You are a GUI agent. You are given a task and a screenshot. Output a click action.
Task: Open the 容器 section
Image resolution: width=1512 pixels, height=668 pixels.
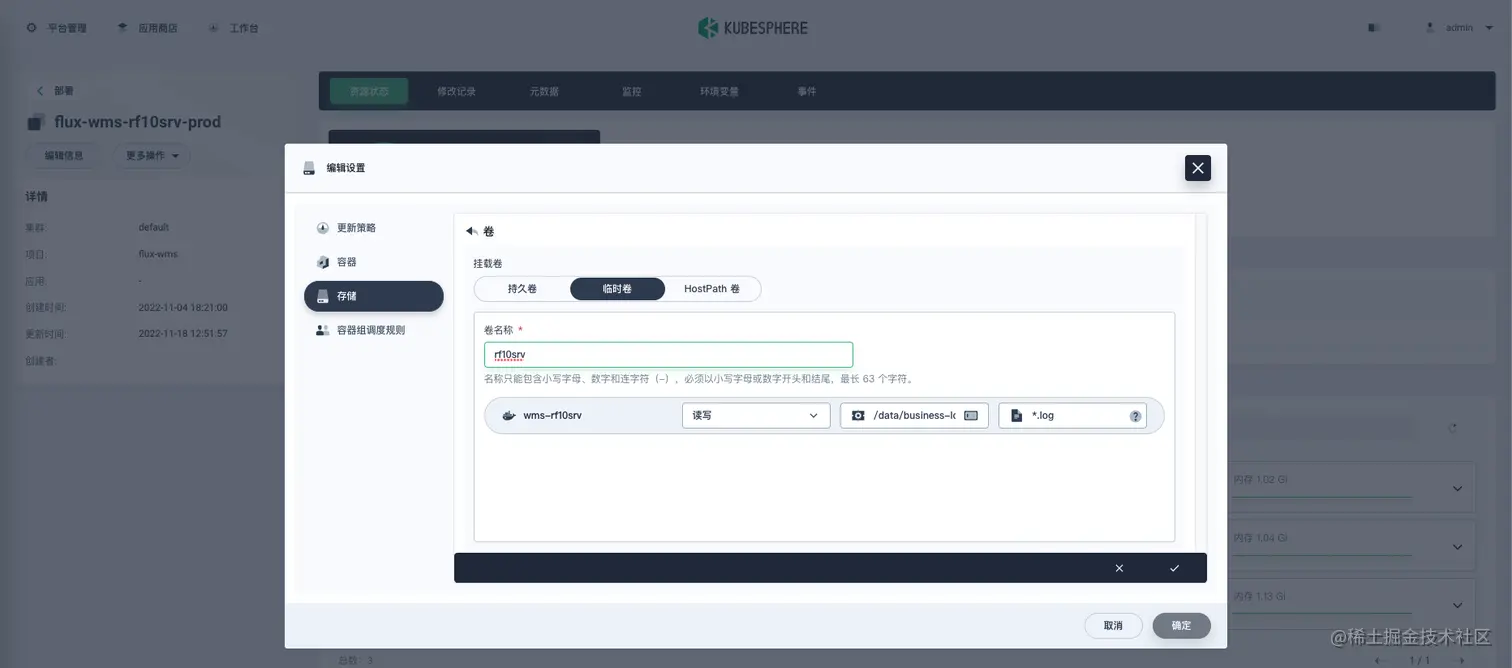374,262
